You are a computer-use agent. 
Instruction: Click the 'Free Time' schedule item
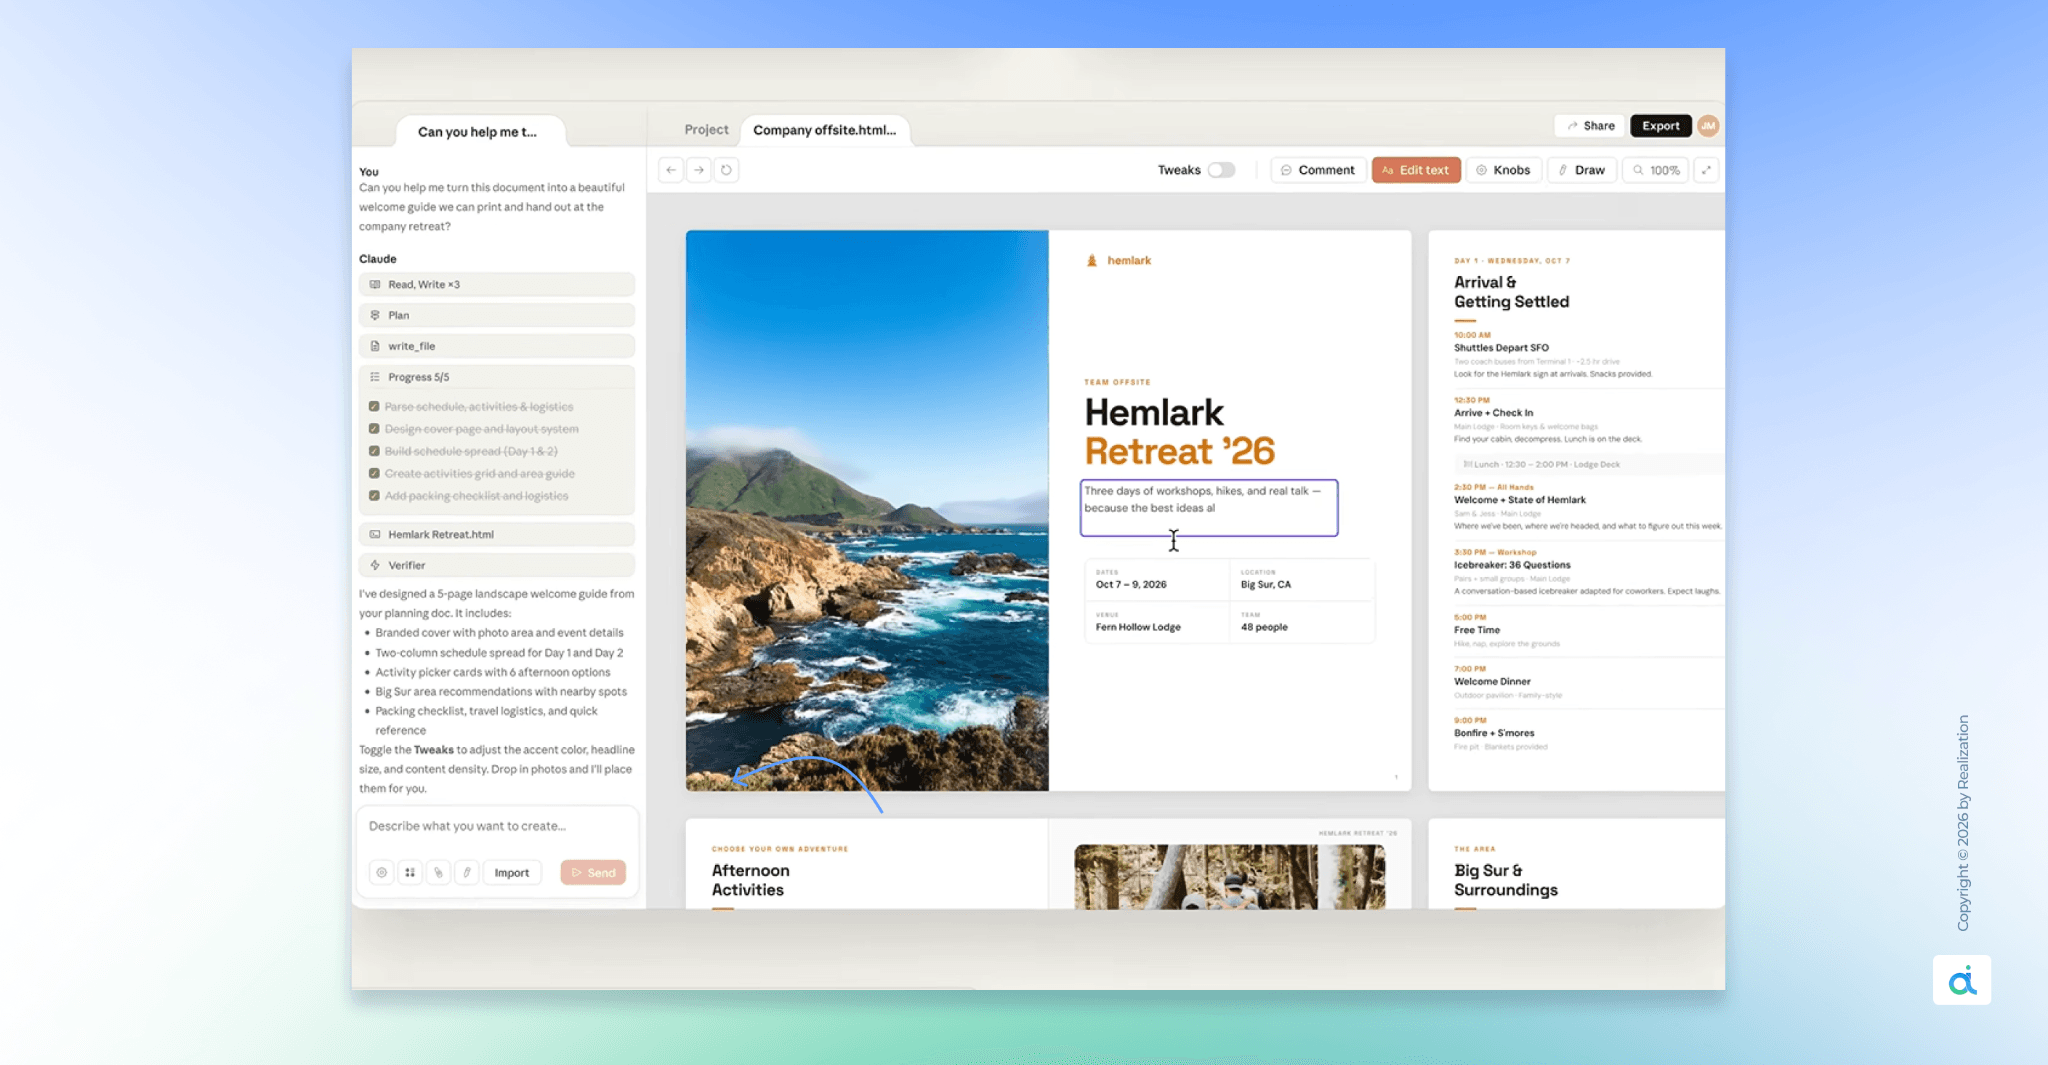click(x=1477, y=630)
